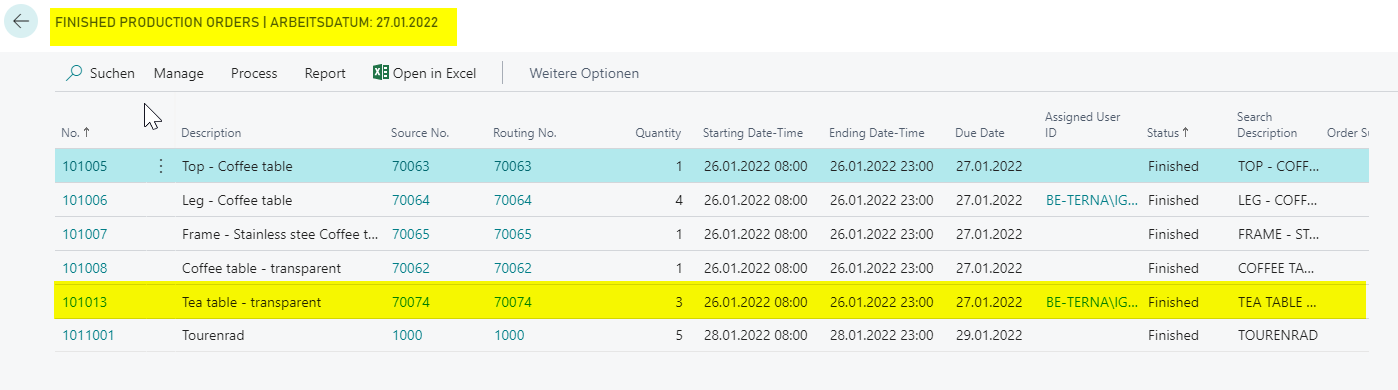Click Ending Date-Time column header
This screenshot has height=390, width=1398.
(x=877, y=133)
